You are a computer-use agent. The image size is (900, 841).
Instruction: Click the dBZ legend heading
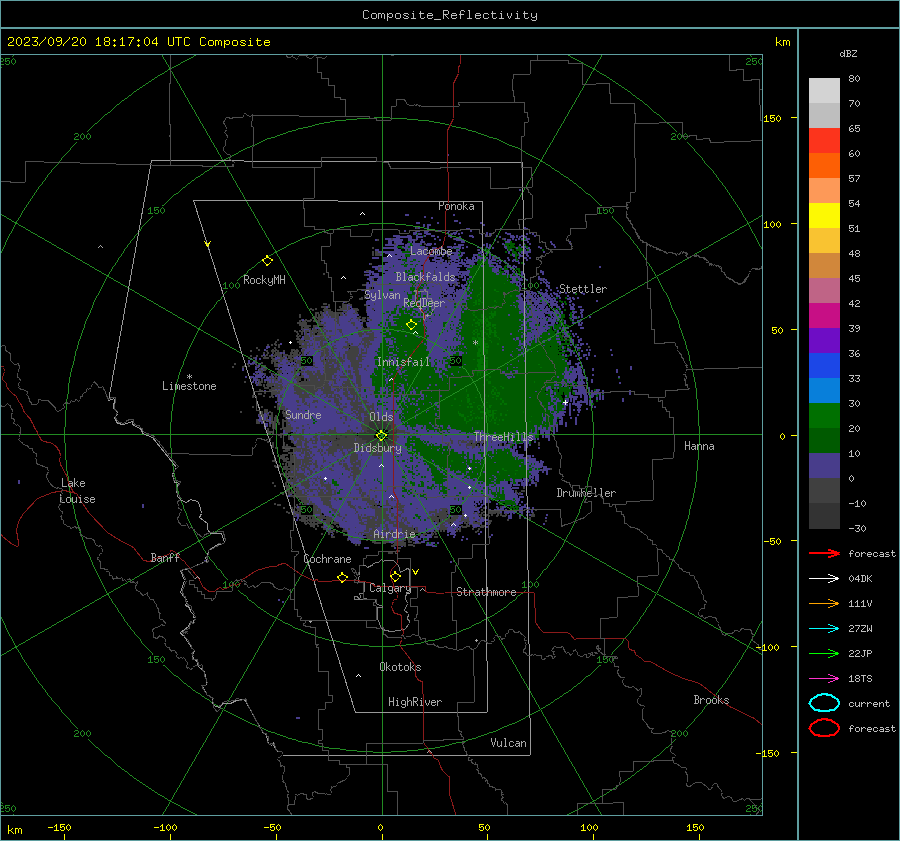pyautogui.click(x=848, y=53)
